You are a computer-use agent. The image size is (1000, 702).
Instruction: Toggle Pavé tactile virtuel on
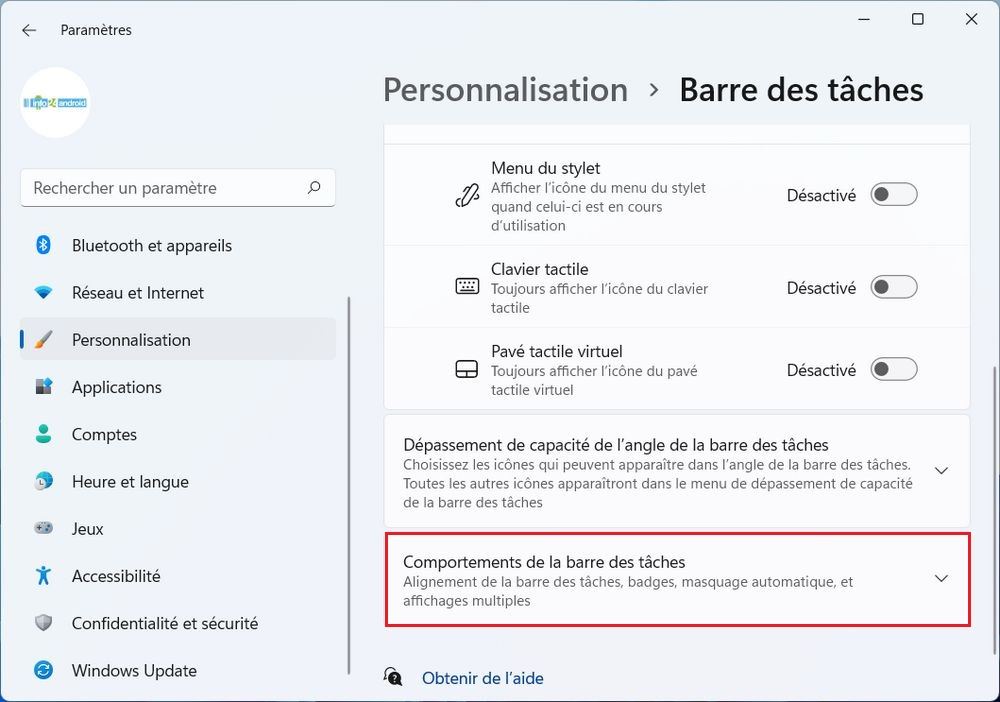point(893,370)
